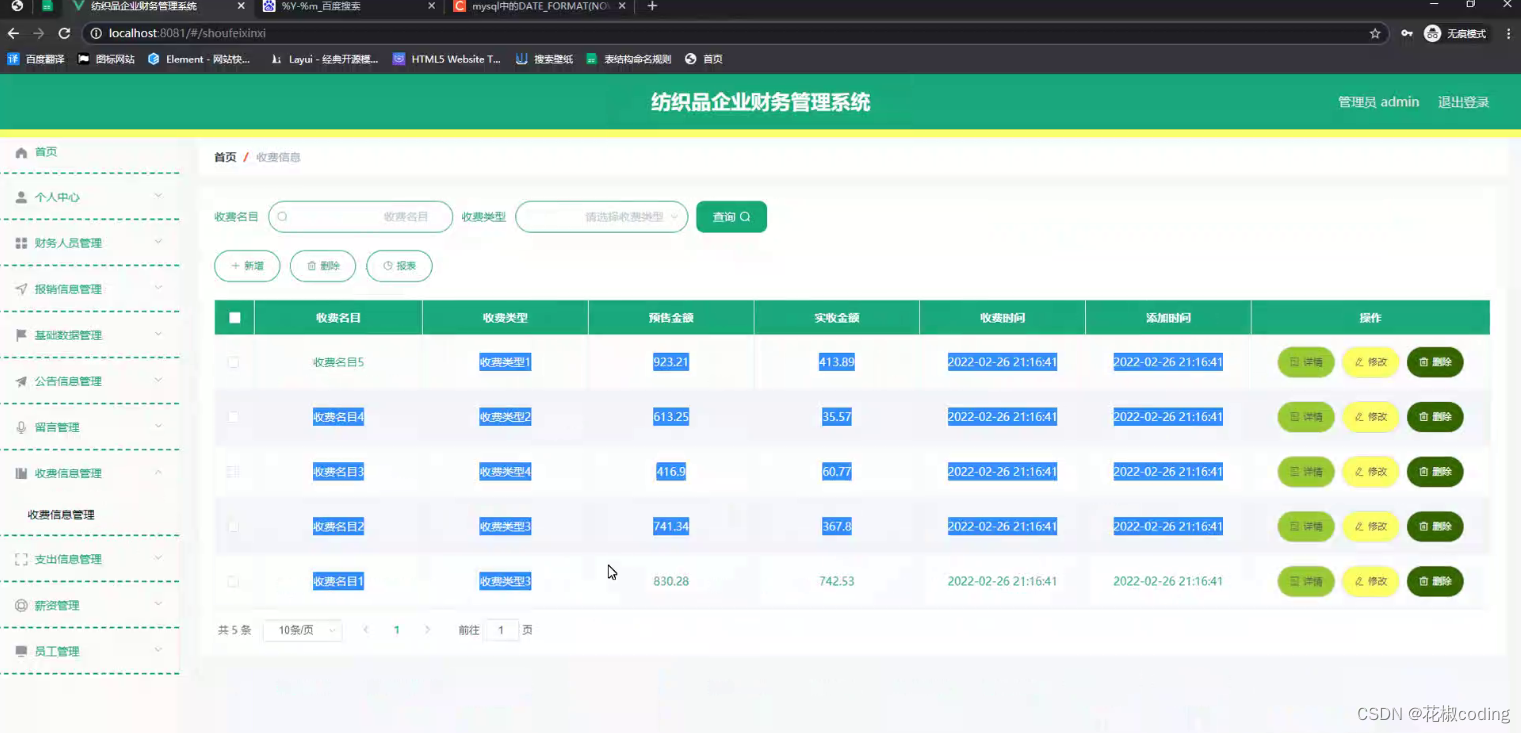This screenshot has height=733, width=1525.
Task: Click the 收费名目 search input
Action: point(360,216)
